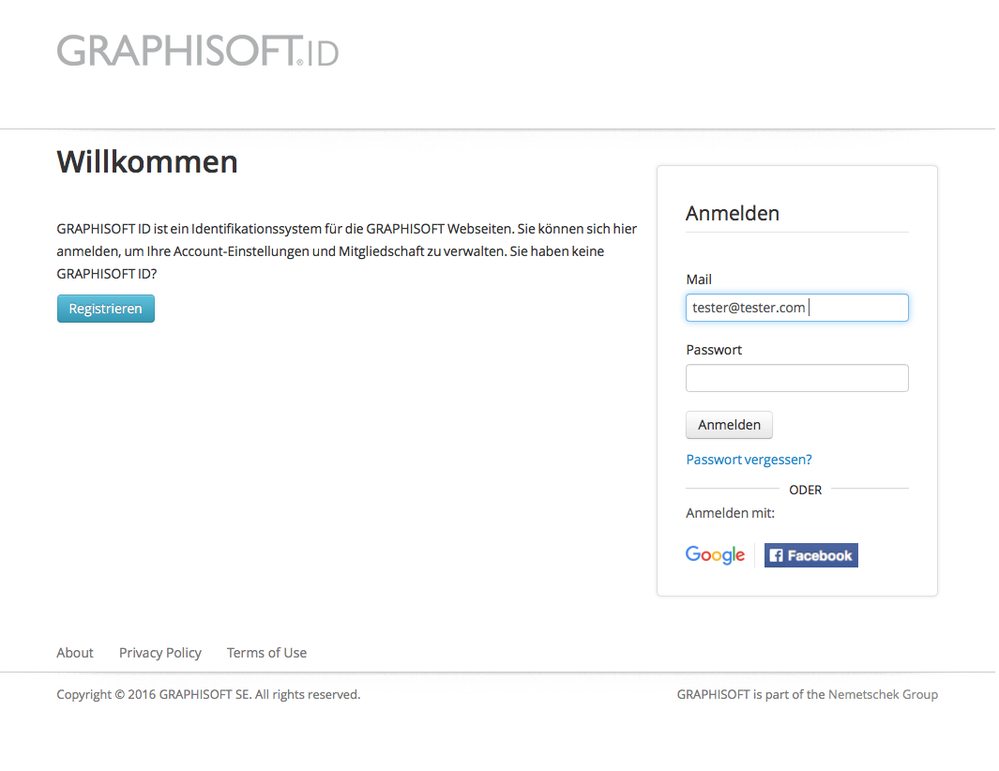Click the Passwort field label

point(714,350)
